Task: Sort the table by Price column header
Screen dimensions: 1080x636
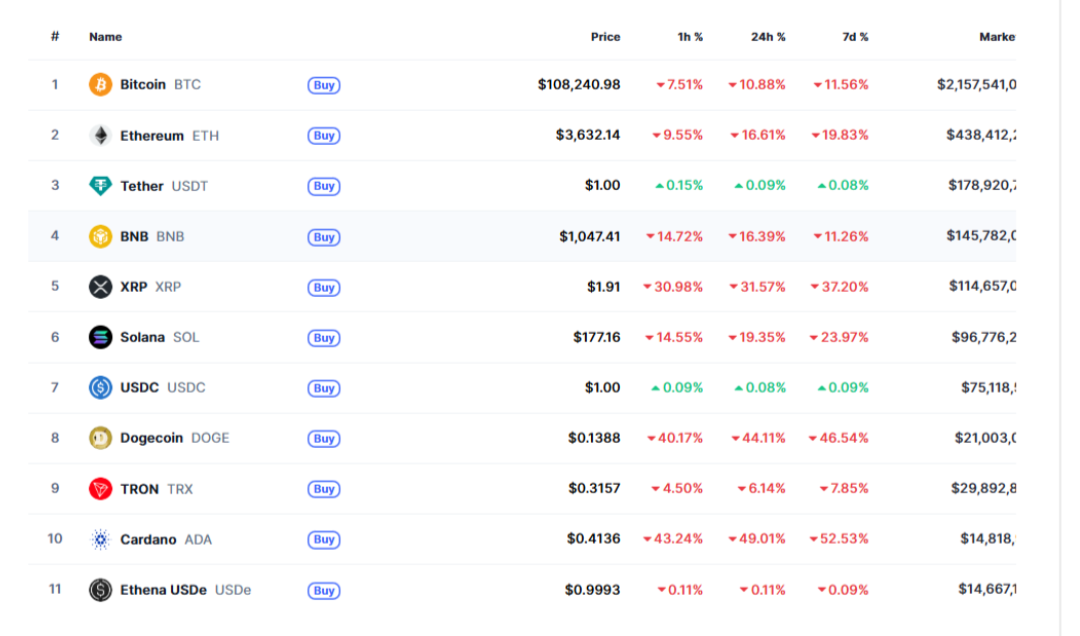Action: coord(605,37)
